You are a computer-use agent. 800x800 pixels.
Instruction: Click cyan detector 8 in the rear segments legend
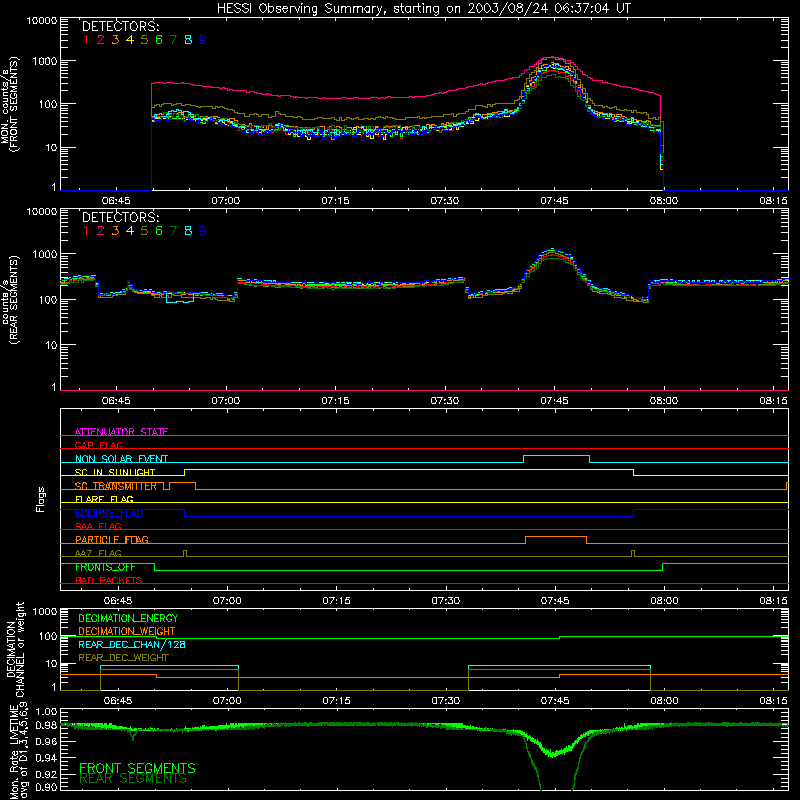188,231
